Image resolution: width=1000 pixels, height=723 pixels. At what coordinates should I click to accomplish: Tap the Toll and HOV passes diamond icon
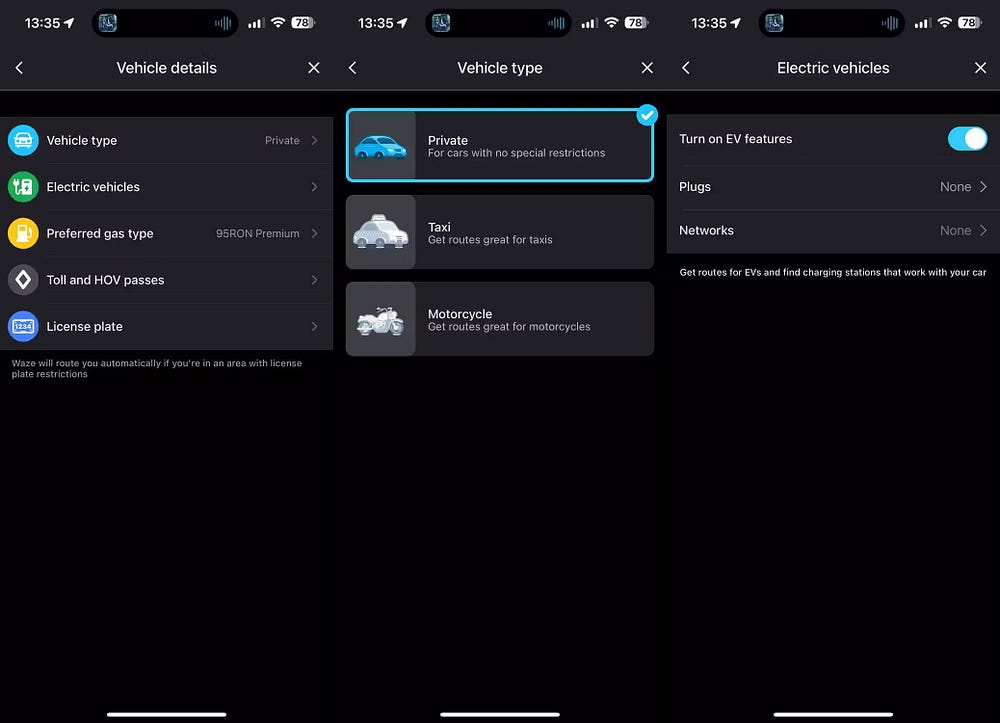23,280
